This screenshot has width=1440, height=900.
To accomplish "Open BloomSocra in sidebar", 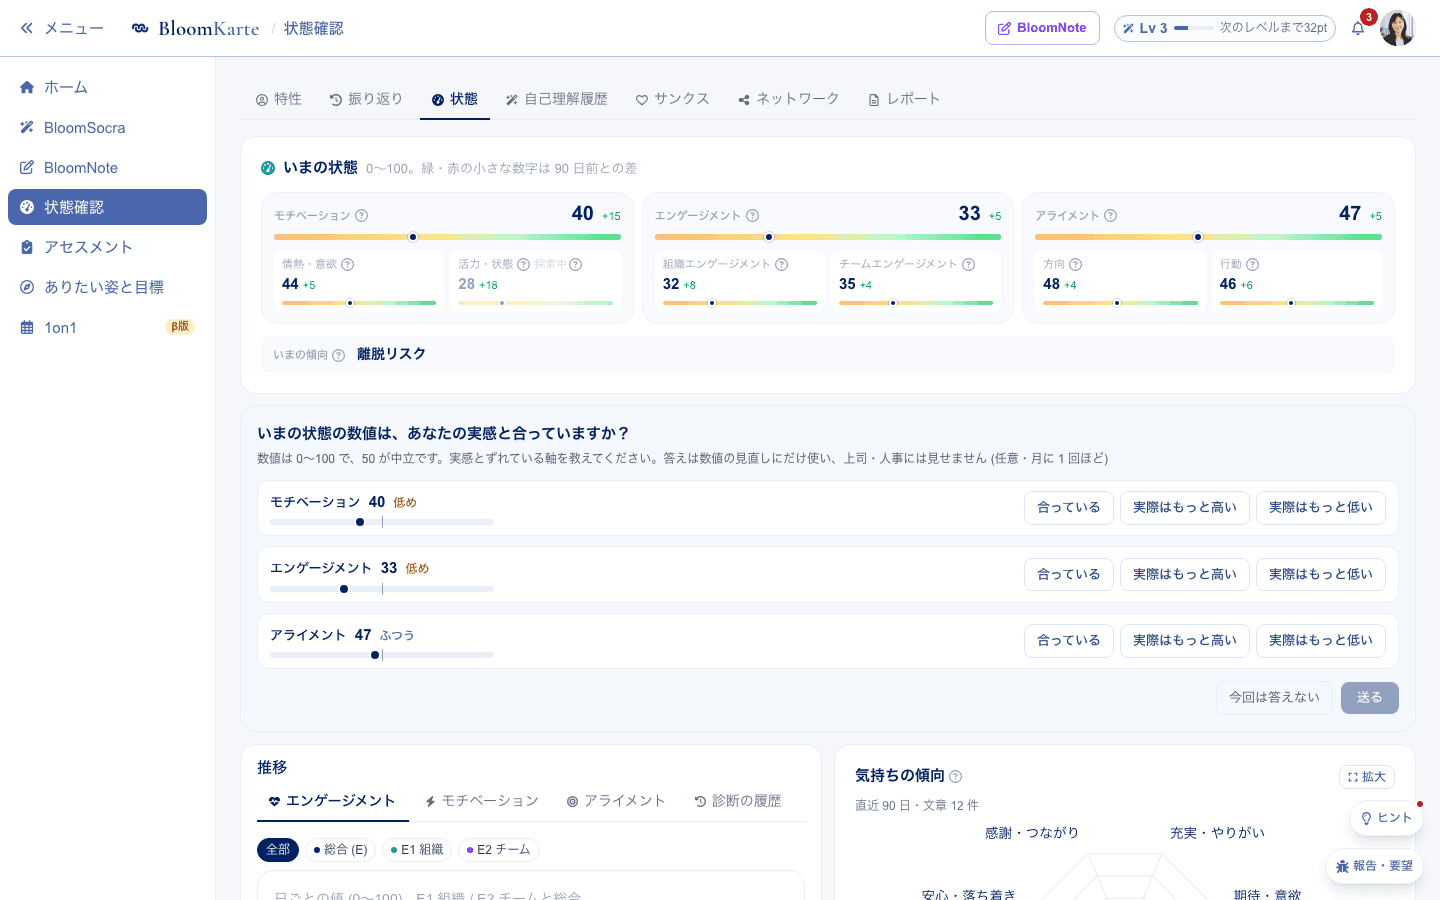I will point(107,128).
